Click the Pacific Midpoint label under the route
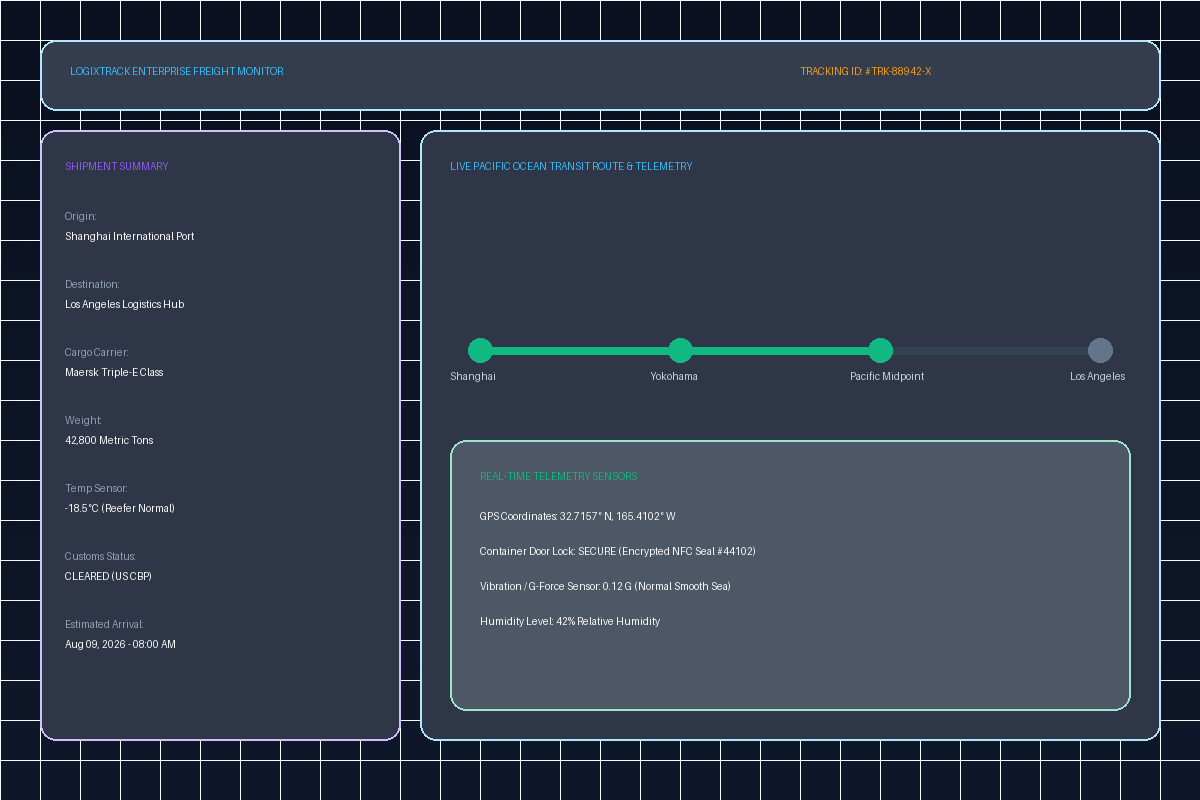1200x800 pixels. (x=887, y=376)
